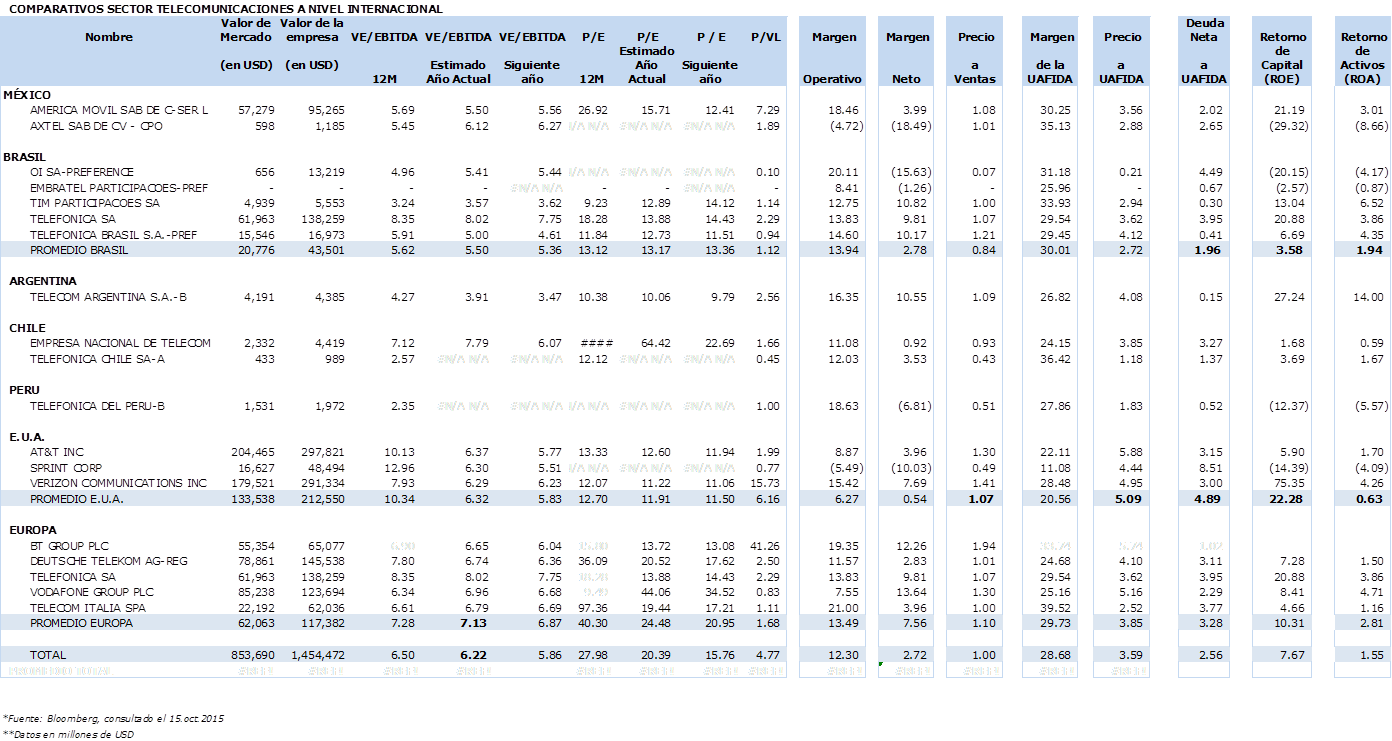The width and height of the screenshot is (1392, 741).
Task: Click the 'TOTAL' row label
Action: coord(48,655)
